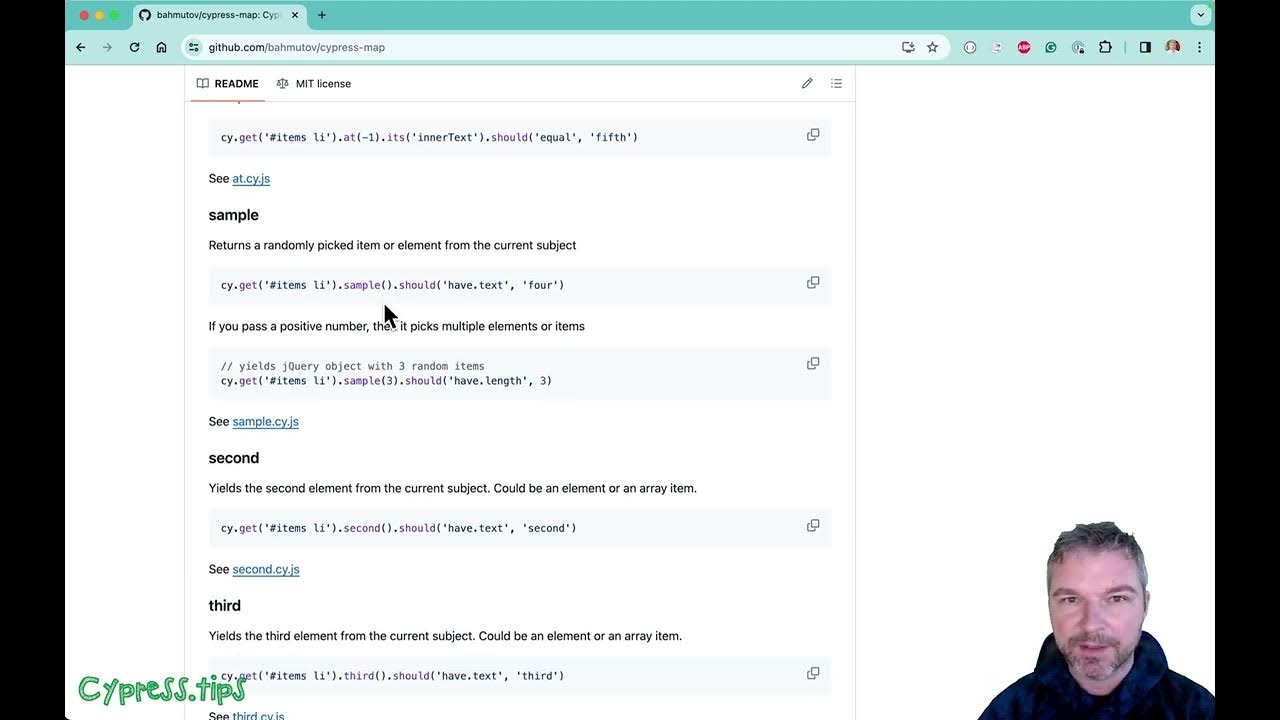This screenshot has height=720, width=1280.
Task: Click the browser forward arrow
Action: tap(107, 47)
